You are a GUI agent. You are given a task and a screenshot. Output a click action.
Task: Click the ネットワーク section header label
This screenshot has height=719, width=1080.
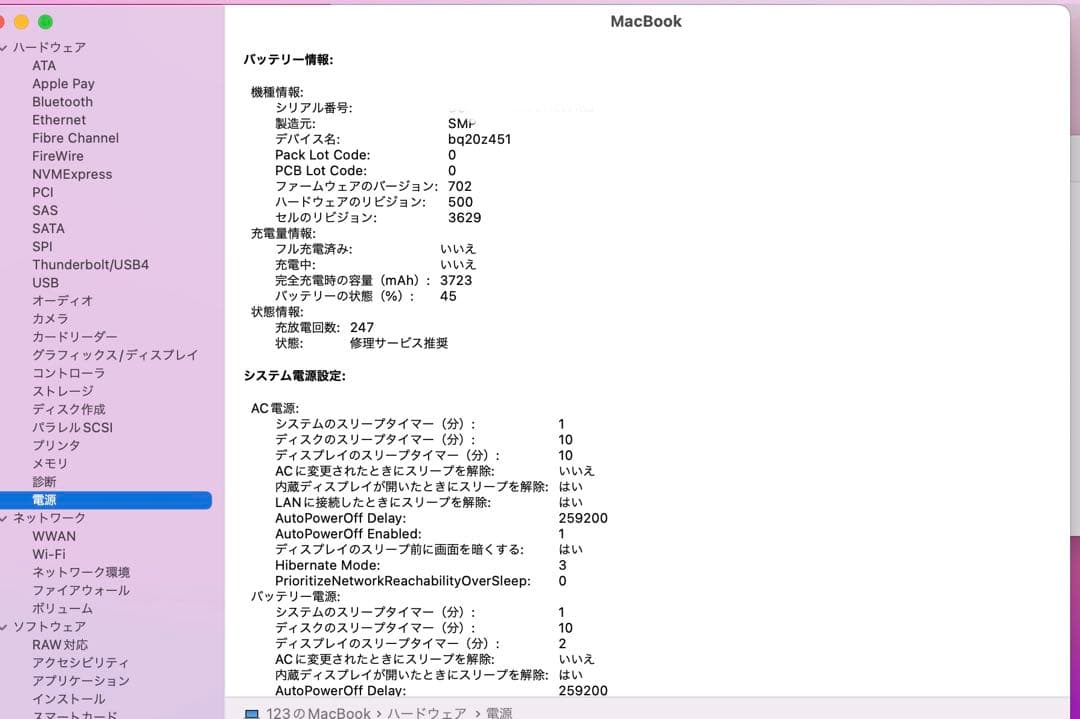point(50,518)
